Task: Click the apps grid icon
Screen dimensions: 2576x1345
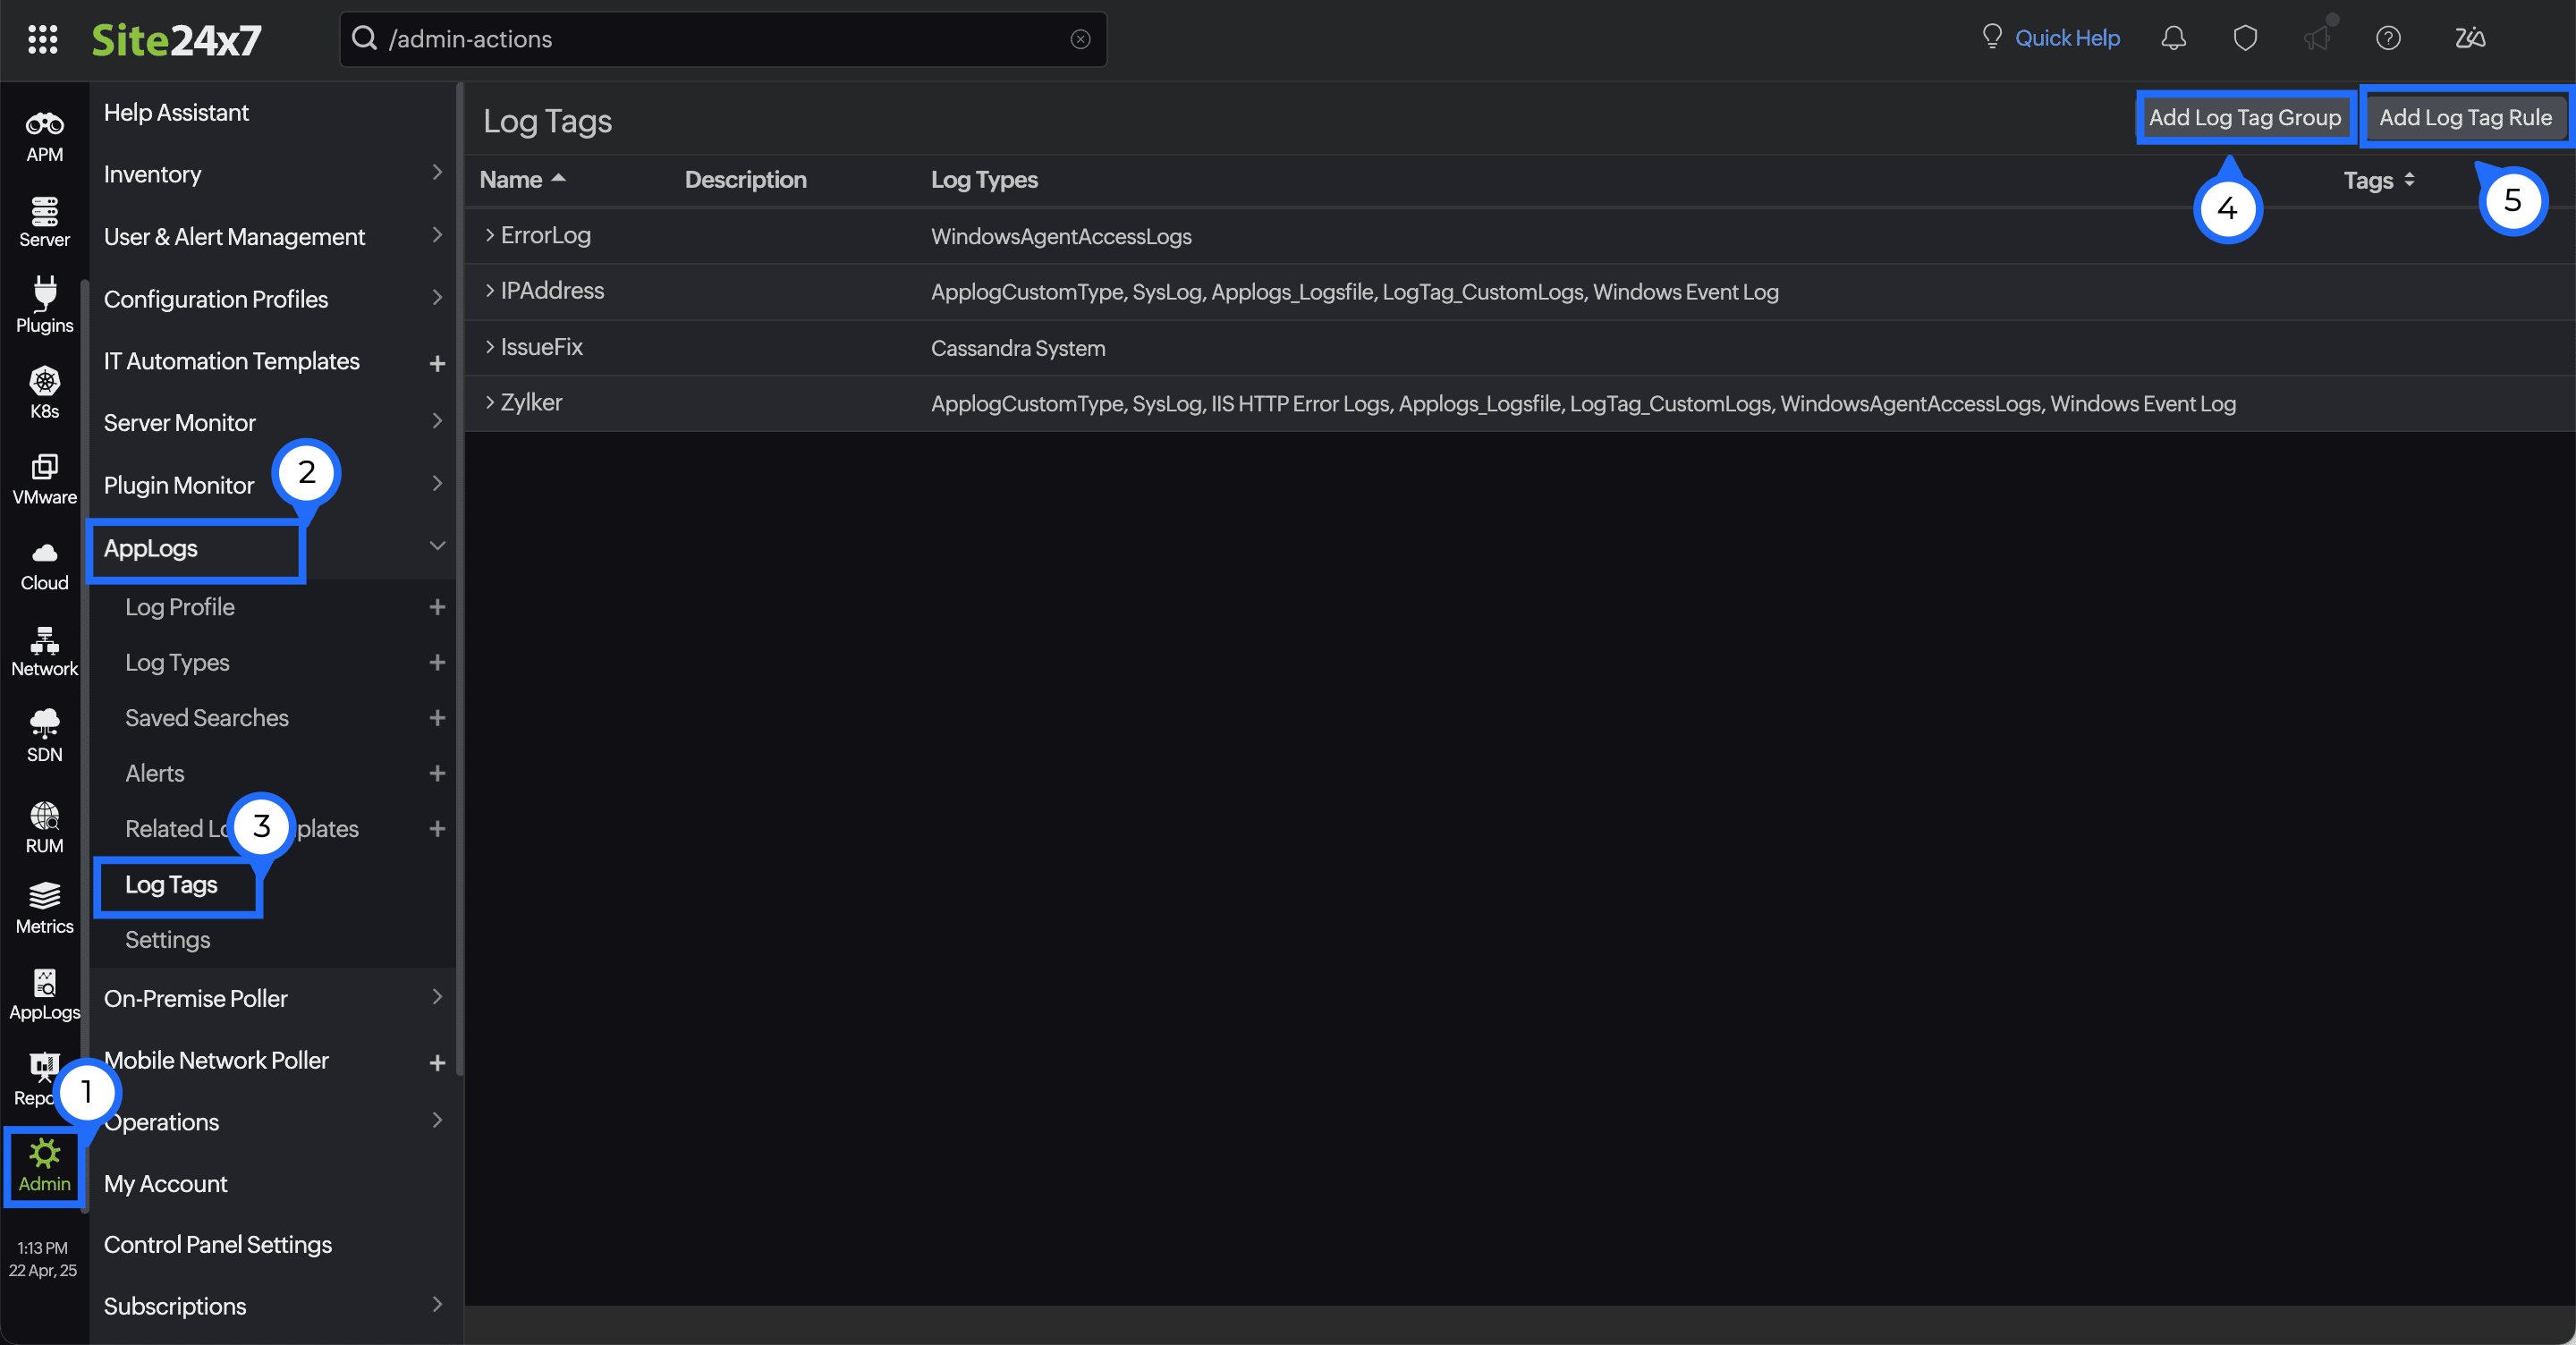Action: (x=43, y=39)
